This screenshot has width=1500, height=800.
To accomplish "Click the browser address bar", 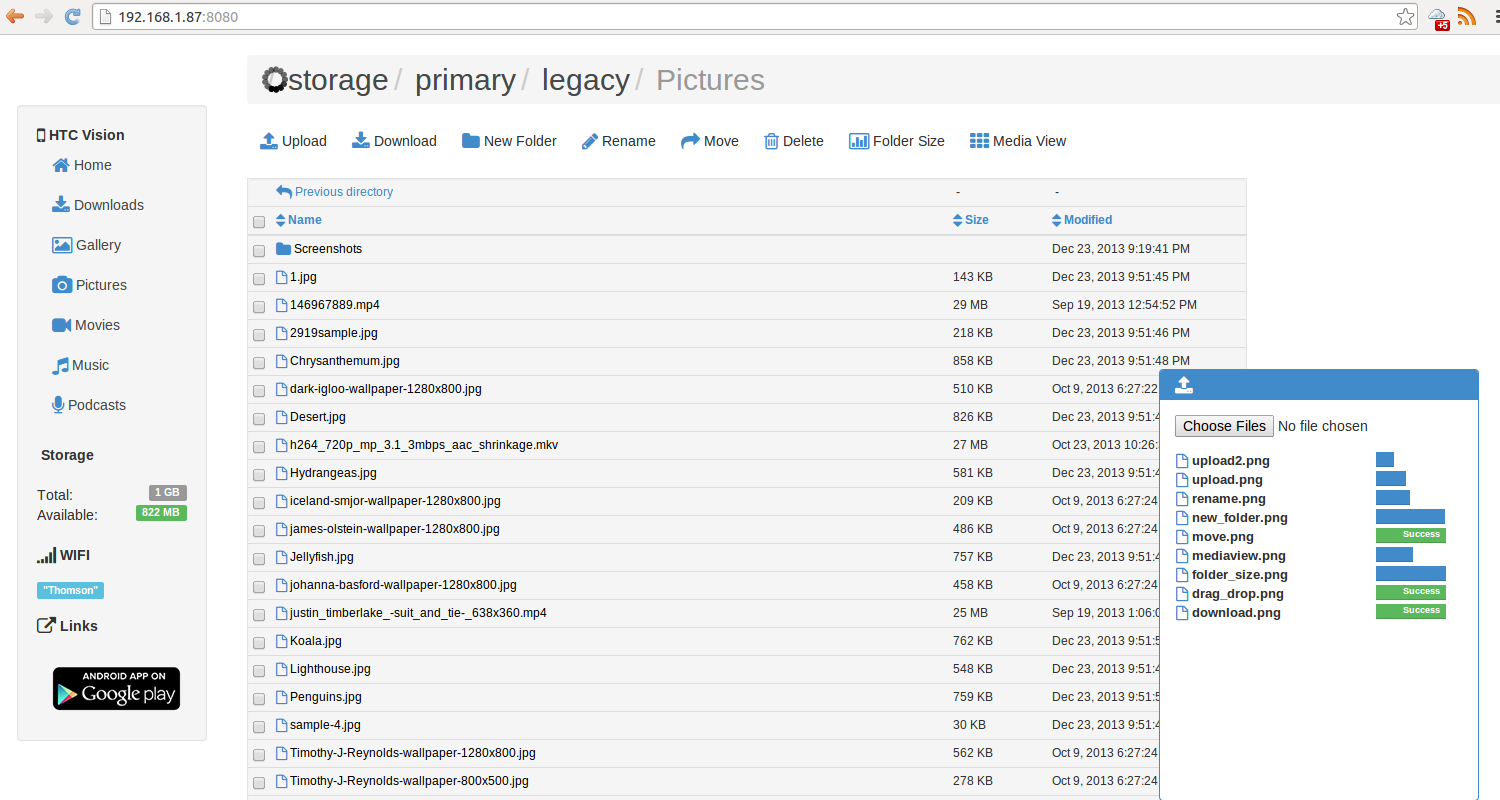I will coord(750,17).
